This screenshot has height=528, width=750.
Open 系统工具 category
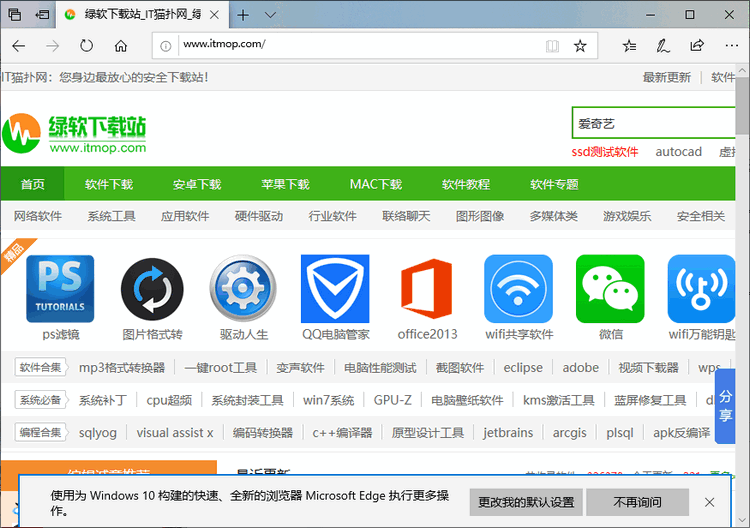111,216
